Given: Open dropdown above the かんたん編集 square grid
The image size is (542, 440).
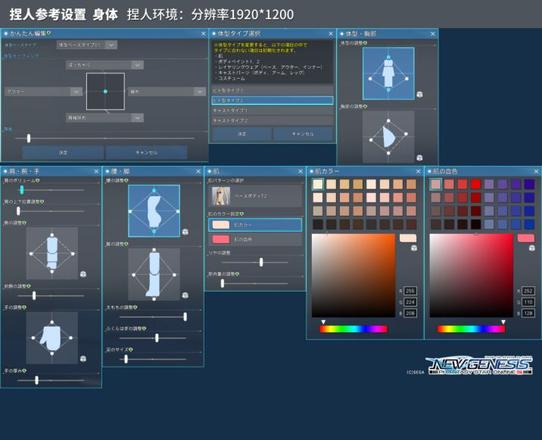Looking at the screenshot, I should tap(104, 65).
